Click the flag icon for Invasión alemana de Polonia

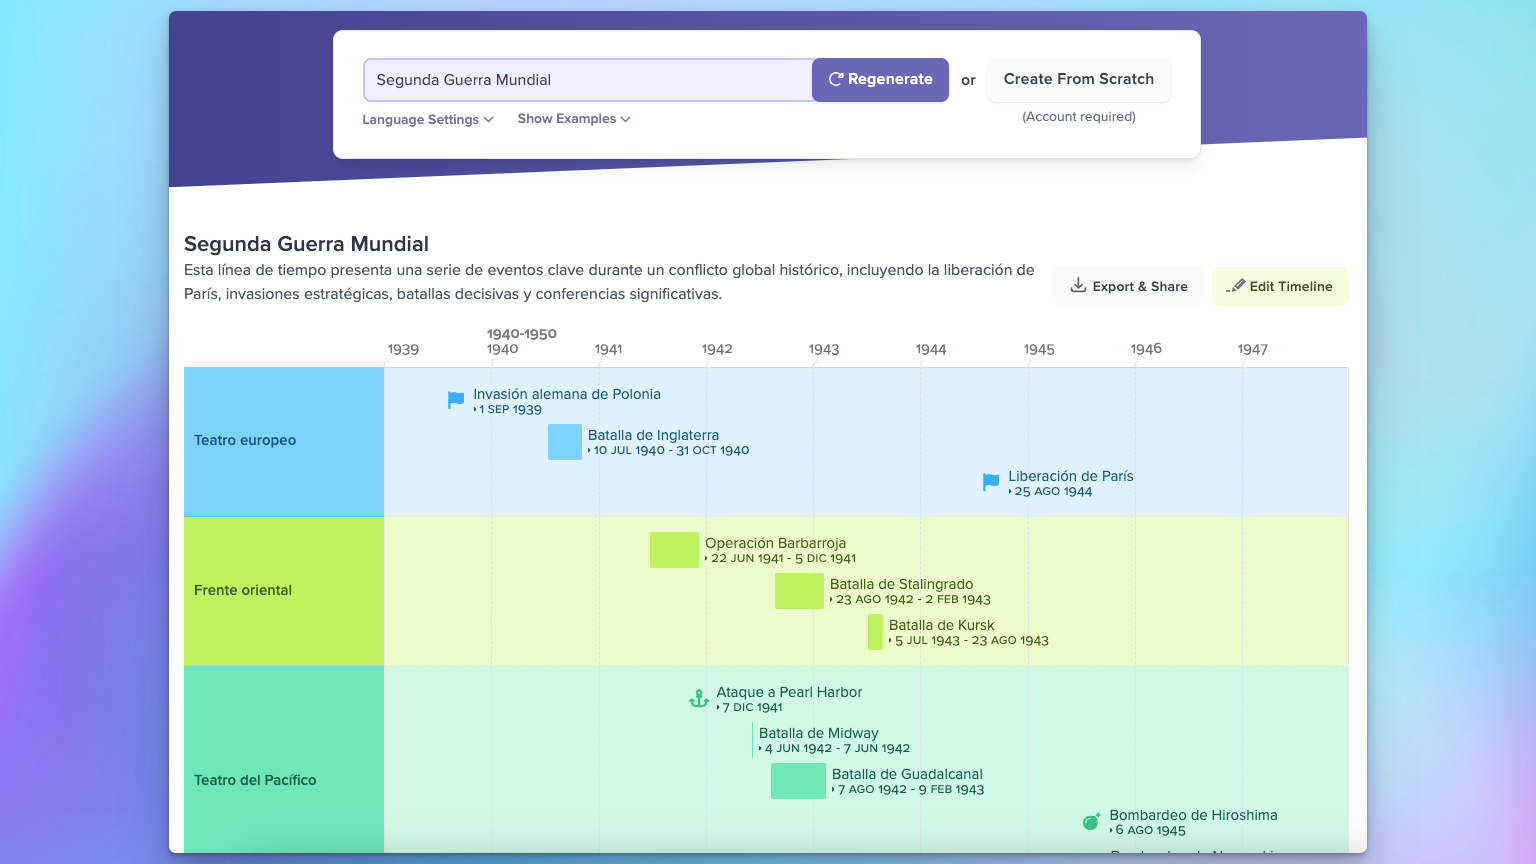(x=456, y=400)
